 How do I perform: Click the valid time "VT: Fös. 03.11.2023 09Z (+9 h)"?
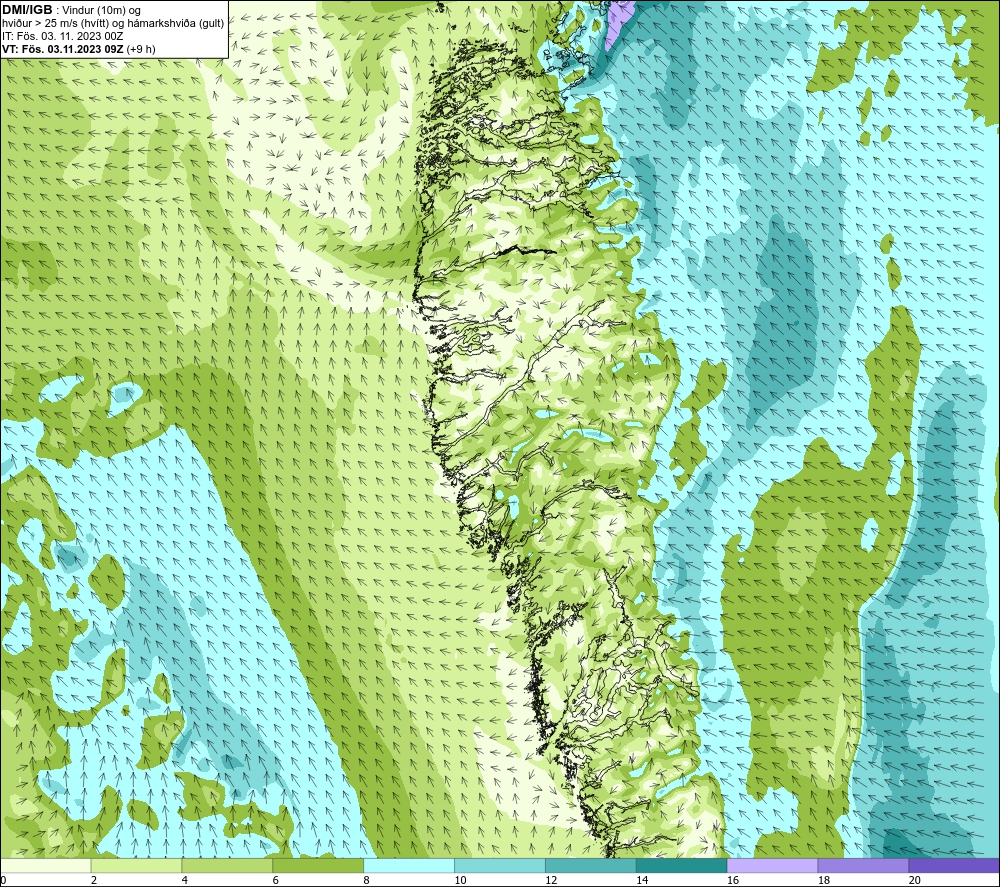78,49
